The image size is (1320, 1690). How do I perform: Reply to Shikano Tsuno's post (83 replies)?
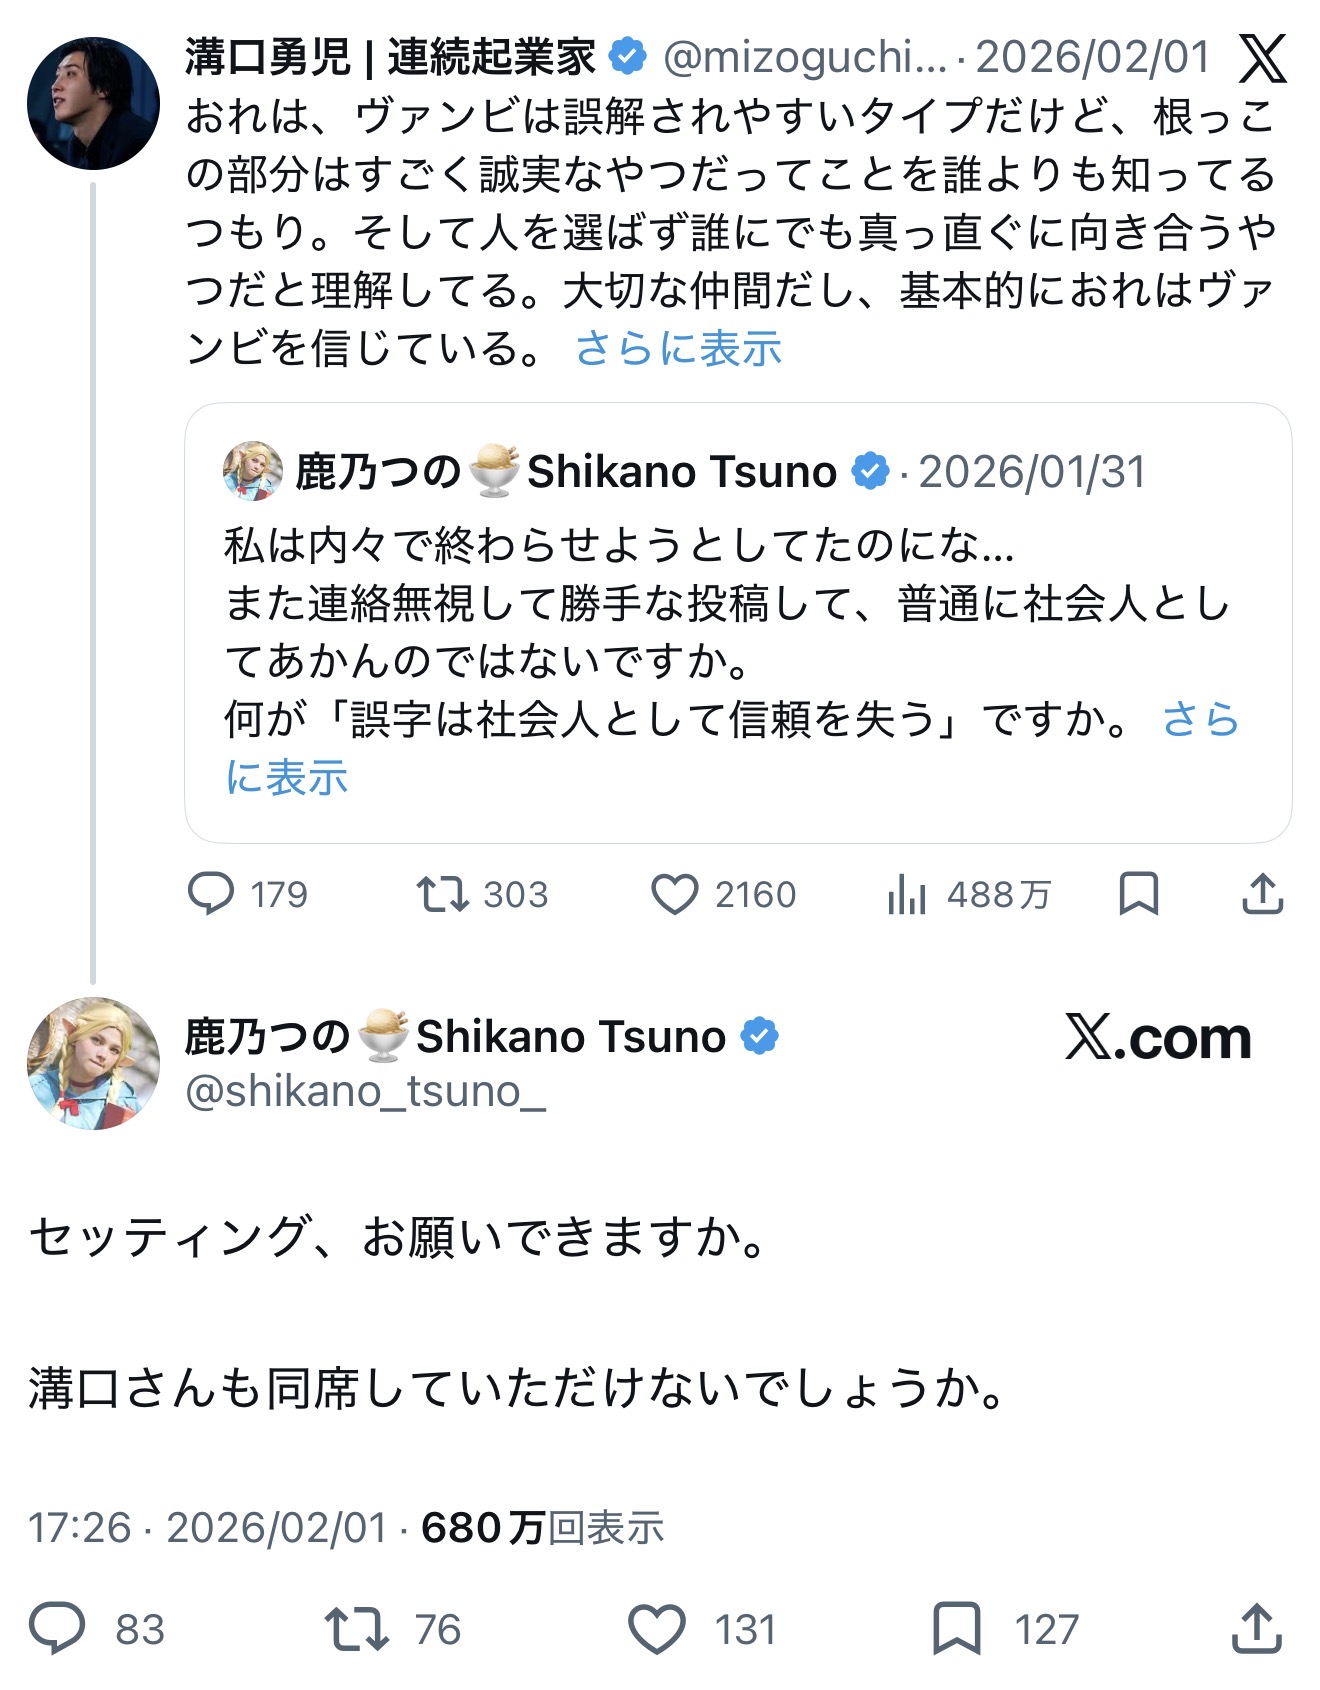point(58,1628)
